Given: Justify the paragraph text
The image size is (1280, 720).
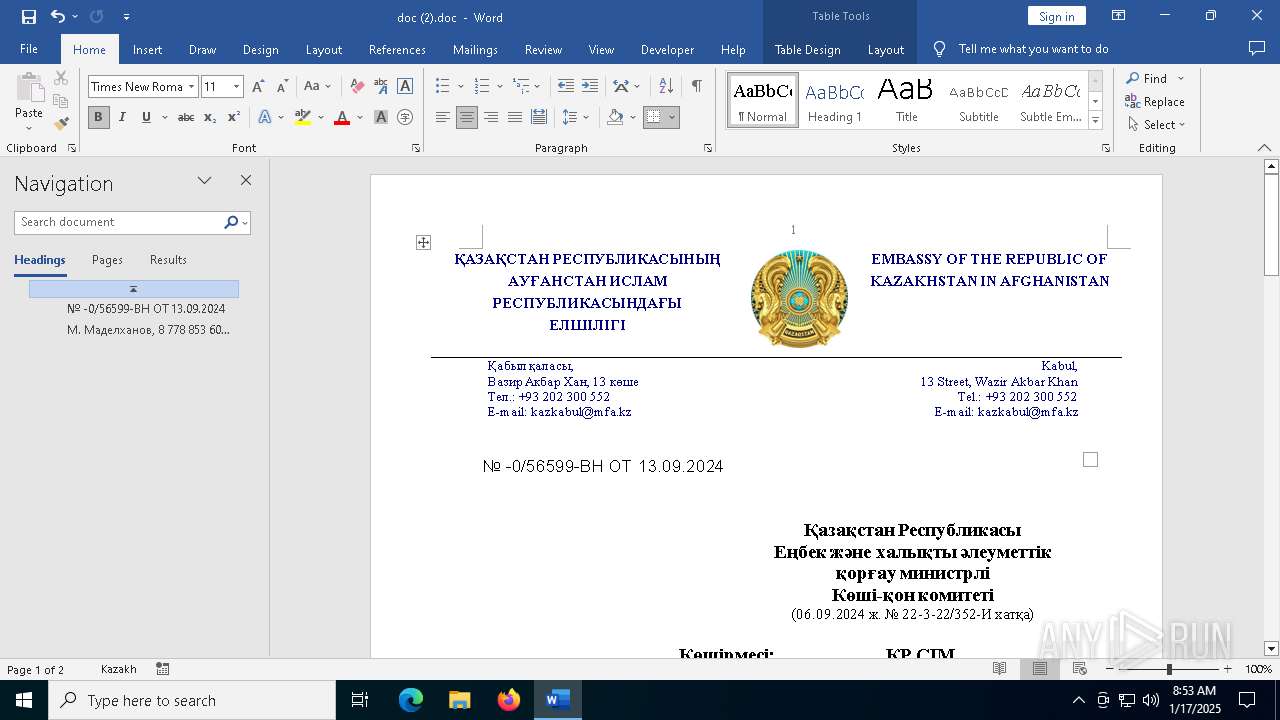Looking at the screenshot, I should (x=515, y=117).
